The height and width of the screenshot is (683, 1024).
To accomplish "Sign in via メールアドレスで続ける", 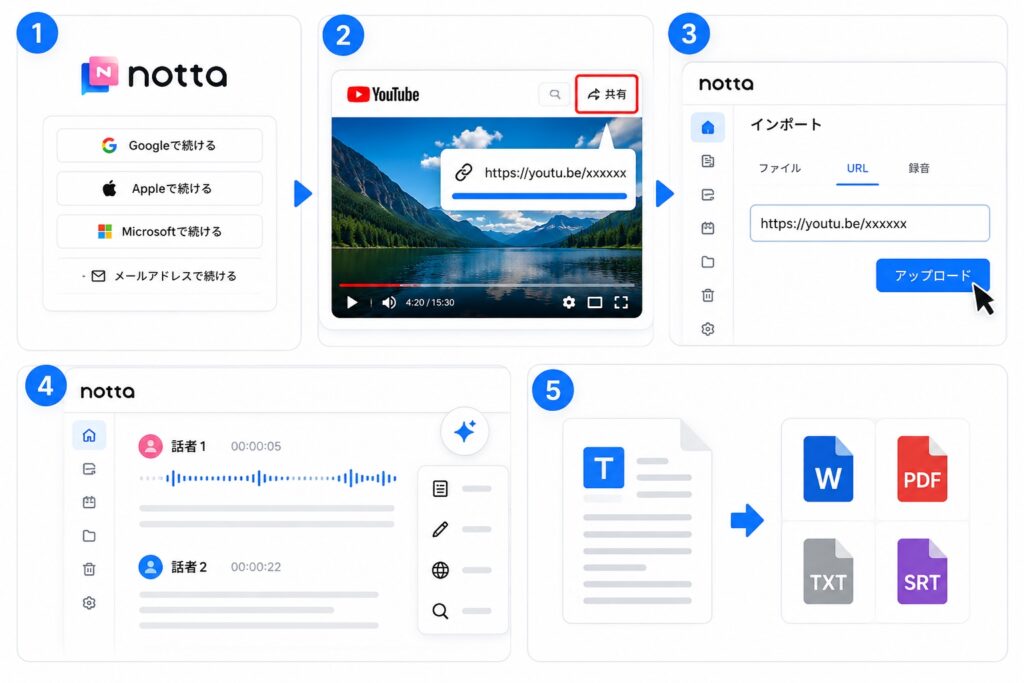I will click(159, 276).
